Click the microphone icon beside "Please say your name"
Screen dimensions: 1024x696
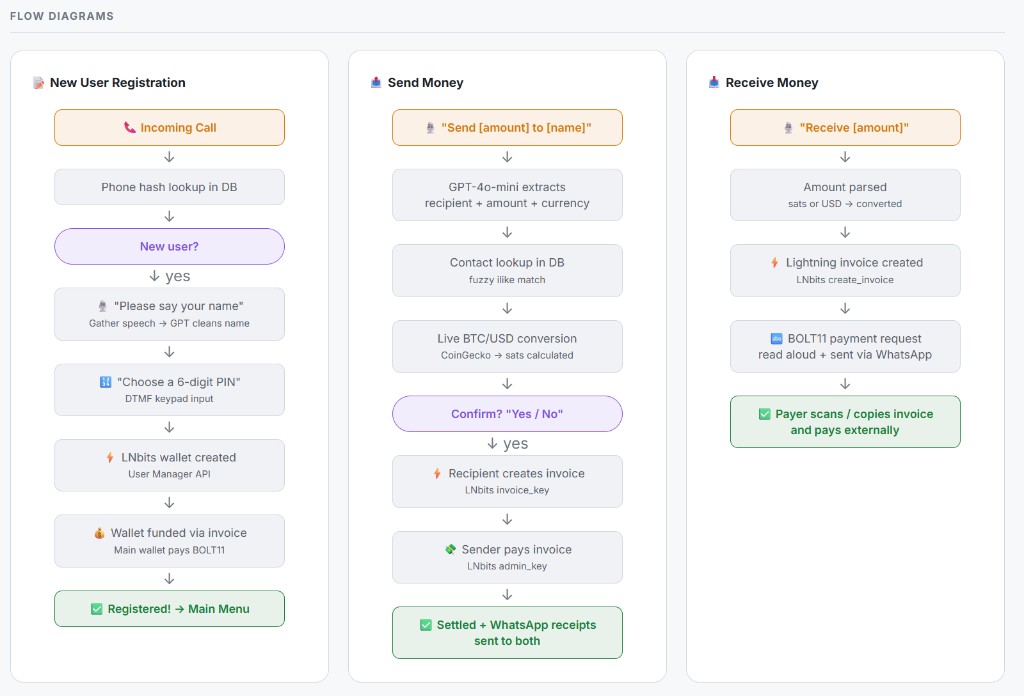tap(102, 306)
